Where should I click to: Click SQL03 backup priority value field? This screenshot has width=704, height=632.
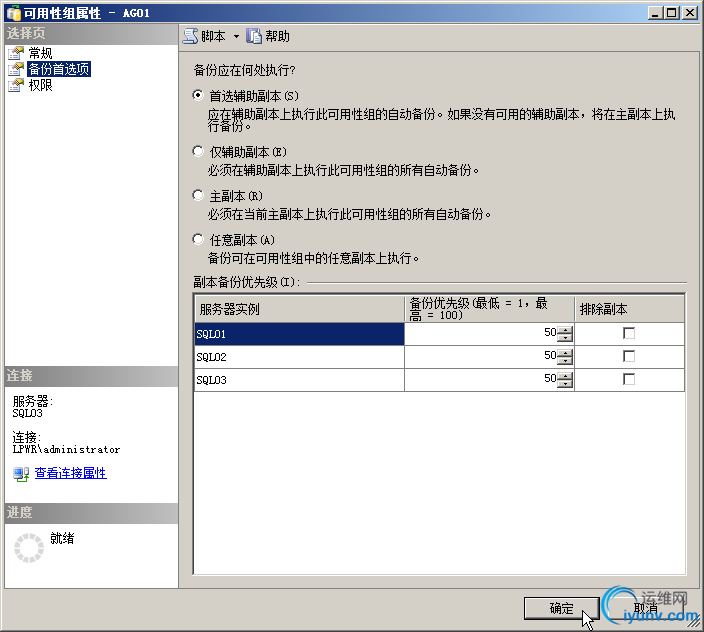pyautogui.click(x=481, y=379)
